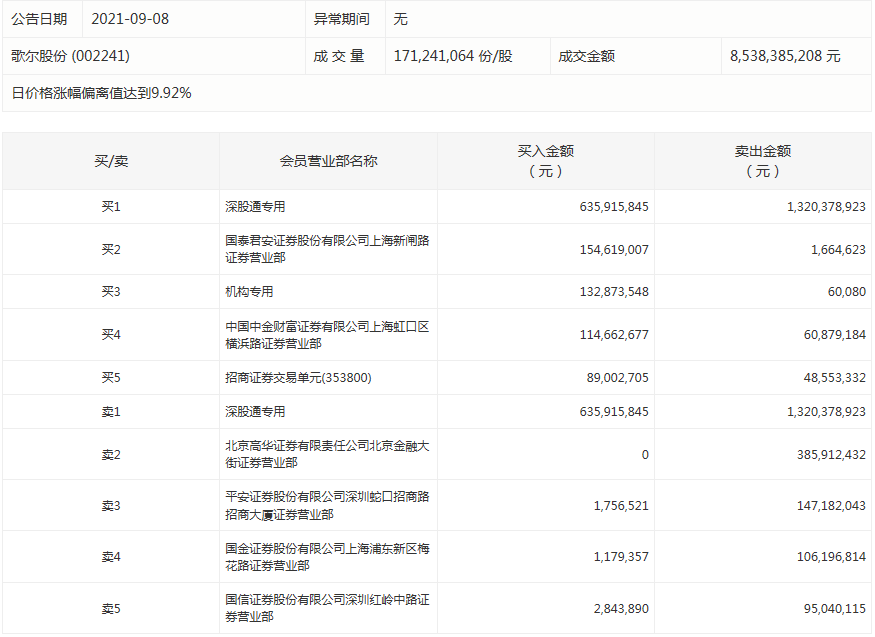
Task: Click the 会员营业部名称 column header
Action: coord(328,161)
